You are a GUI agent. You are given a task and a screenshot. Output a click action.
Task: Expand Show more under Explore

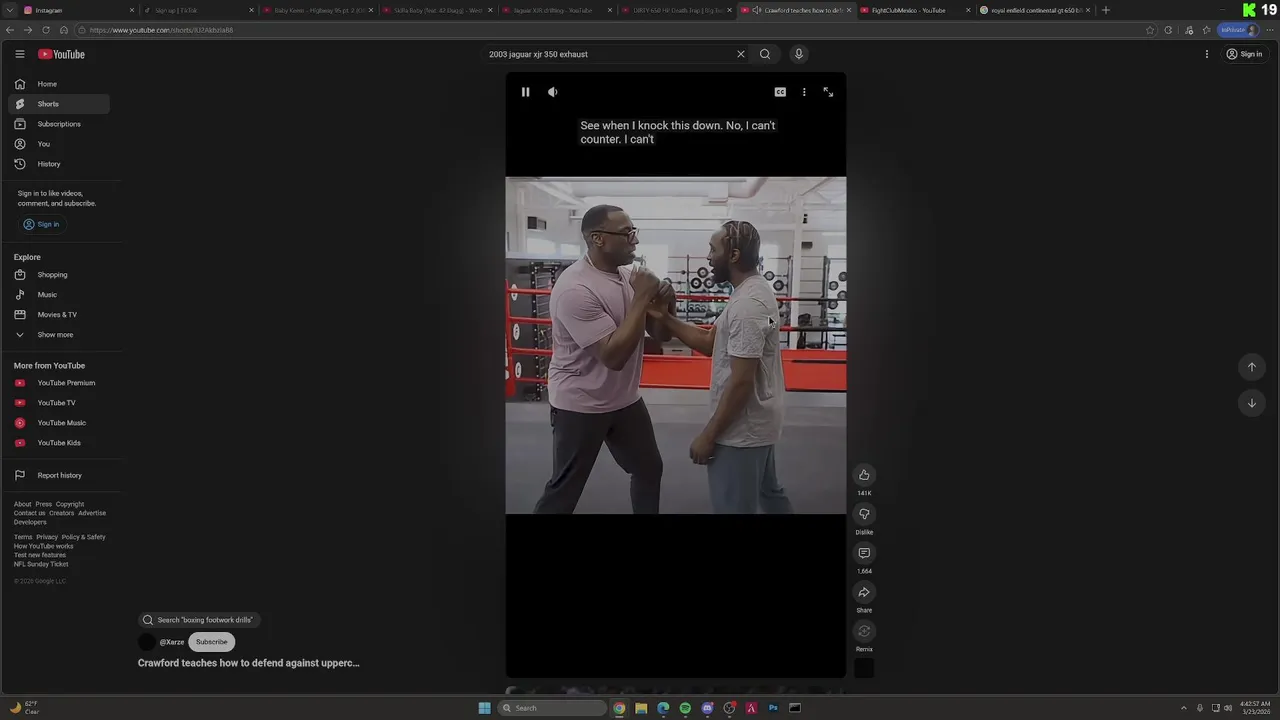coord(58,335)
